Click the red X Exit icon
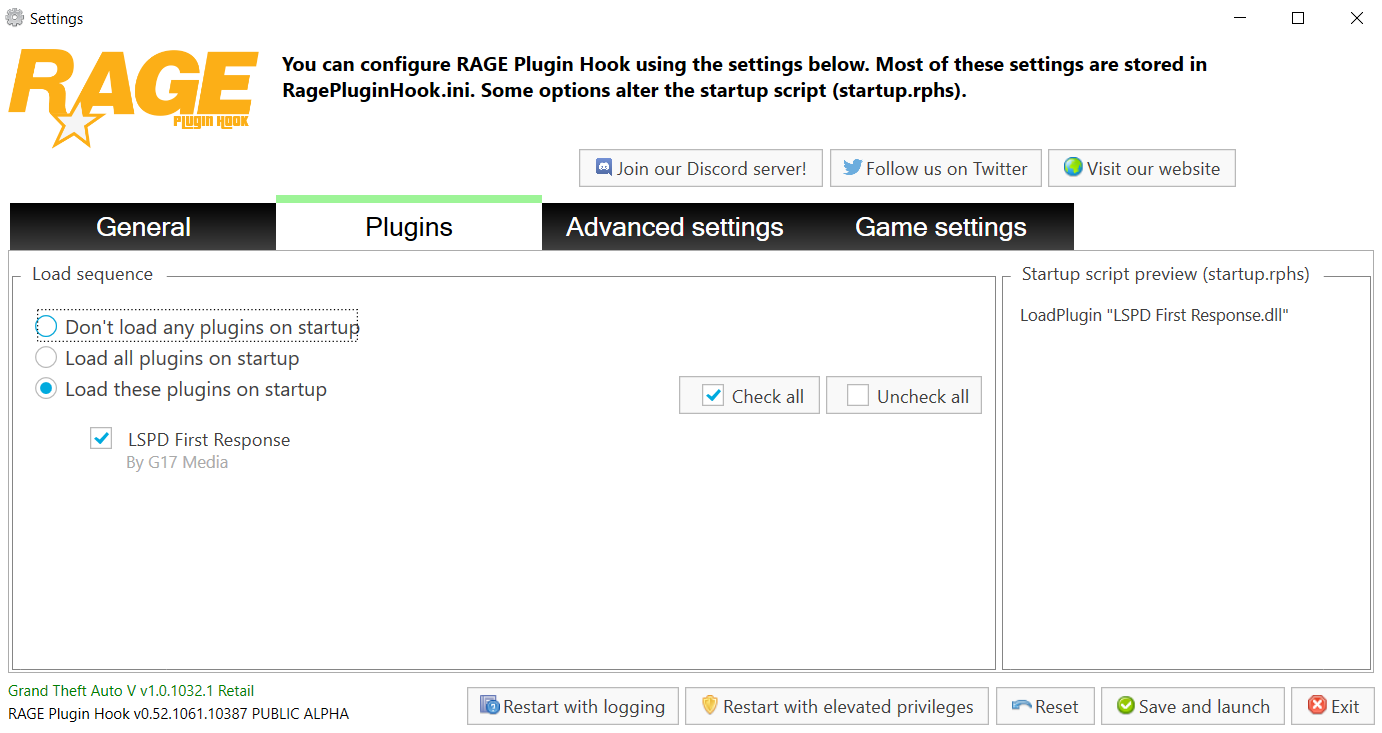The height and width of the screenshot is (733, 1382). [x=1316, y=706]
